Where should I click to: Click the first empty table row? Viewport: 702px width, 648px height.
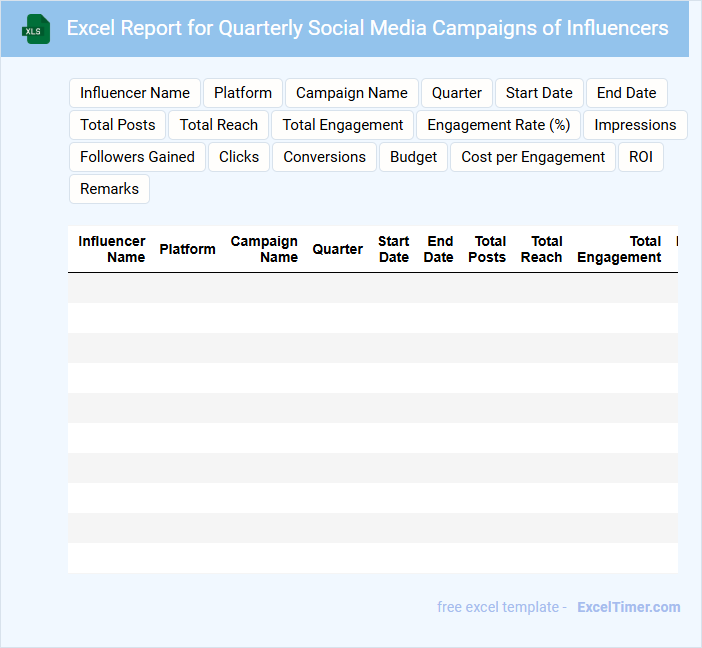372,288
